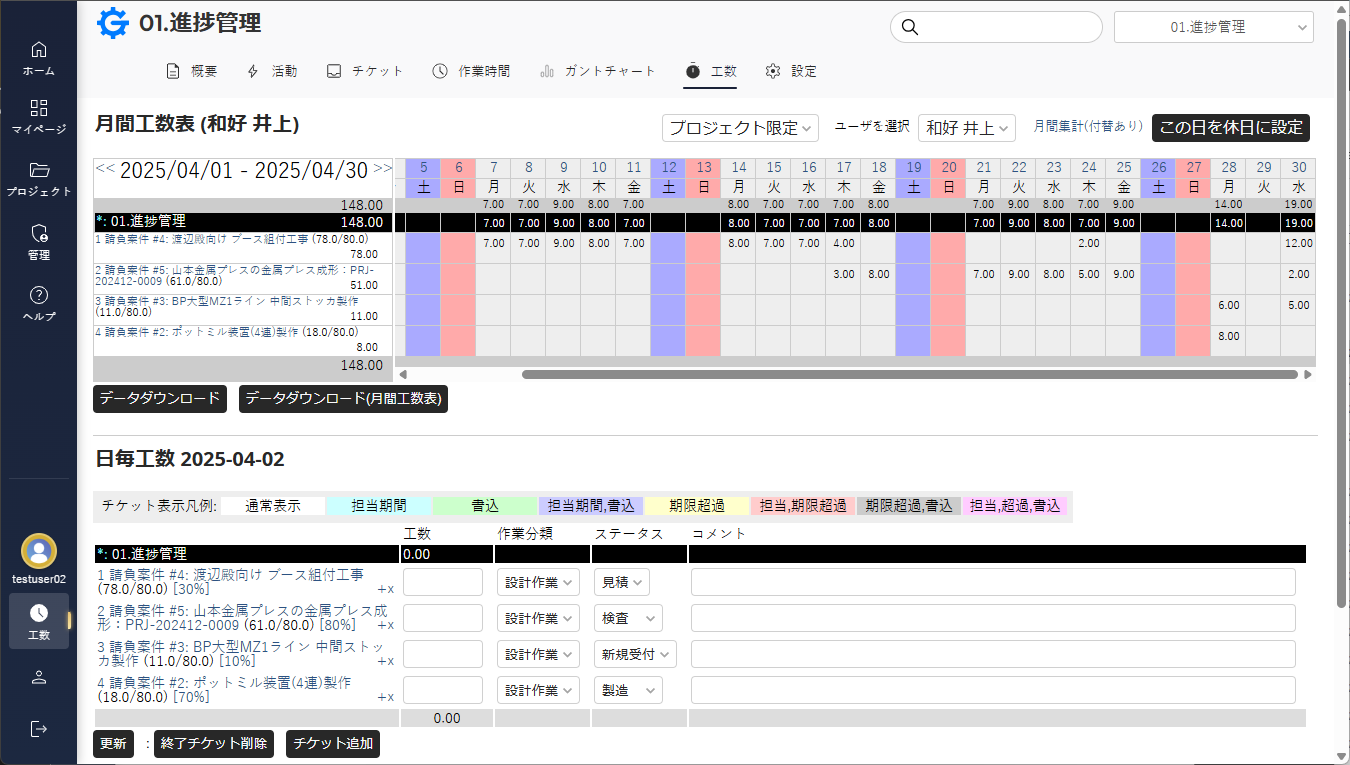Click the 工数 input for ticket #4
1350x765 pixels.
442,582
